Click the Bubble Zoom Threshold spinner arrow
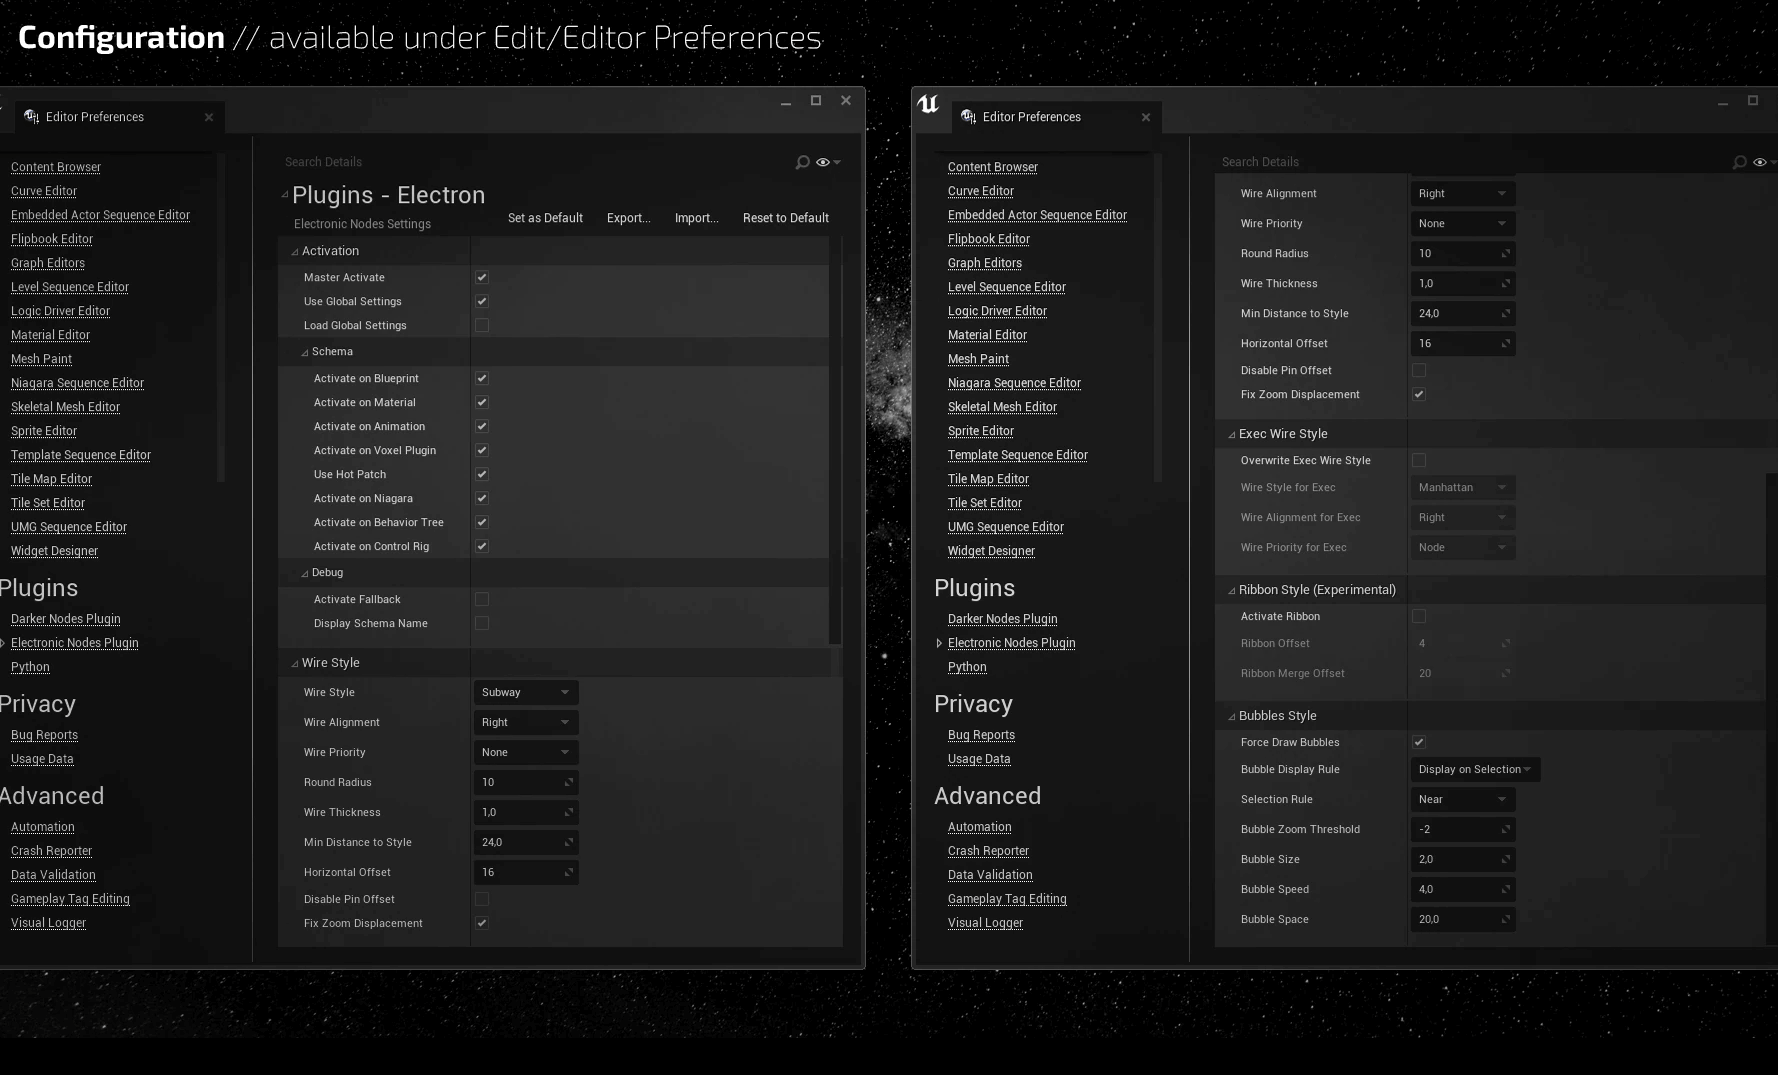1778x1075 pixels. click(x=1506, y=829)
